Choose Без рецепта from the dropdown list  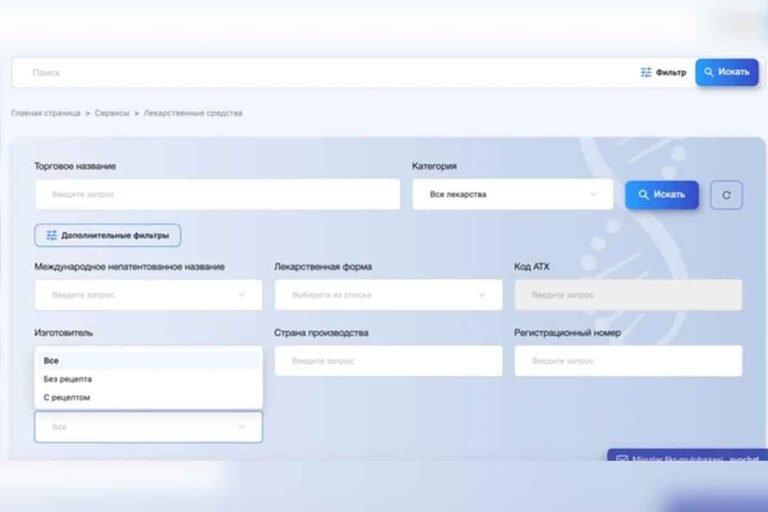tap(68, 379)
